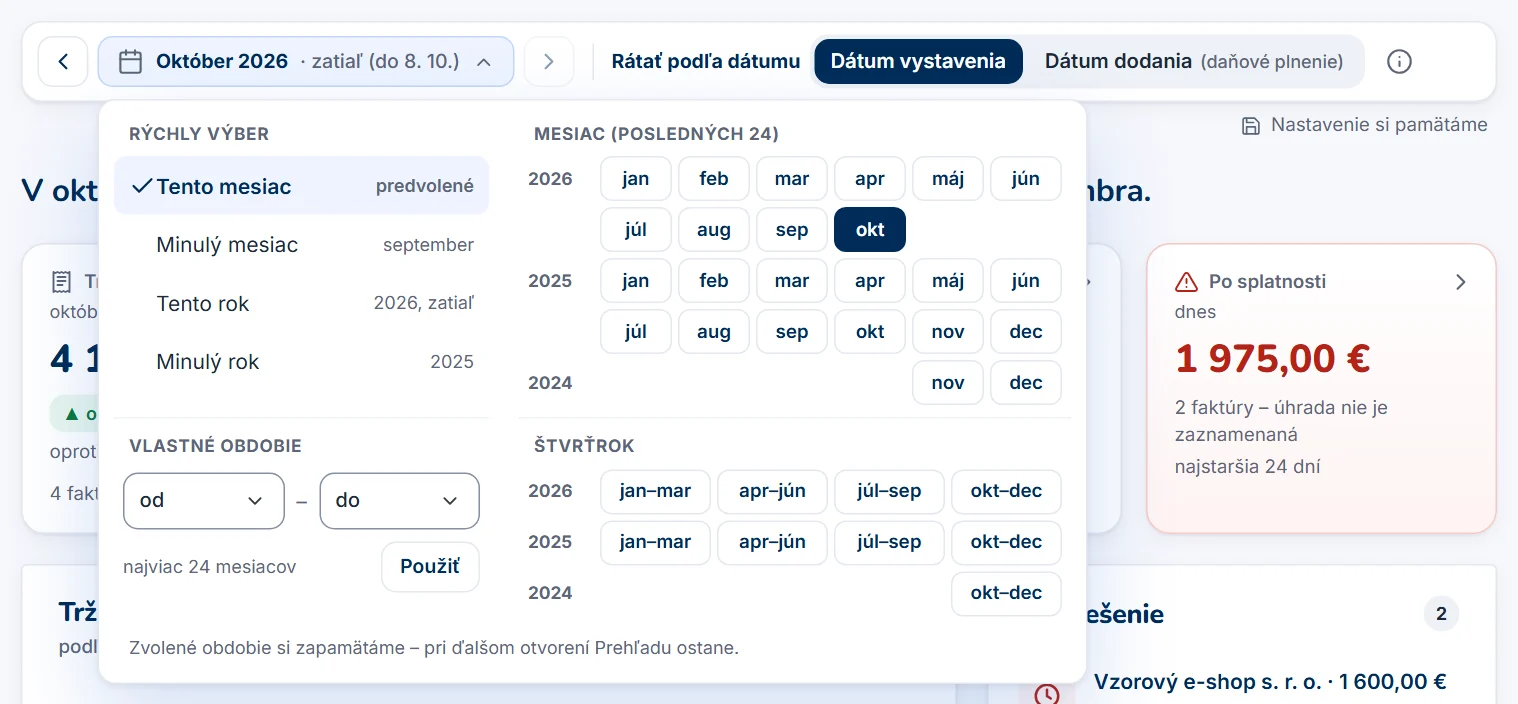Pick apr 2026 month

point(870,179)
